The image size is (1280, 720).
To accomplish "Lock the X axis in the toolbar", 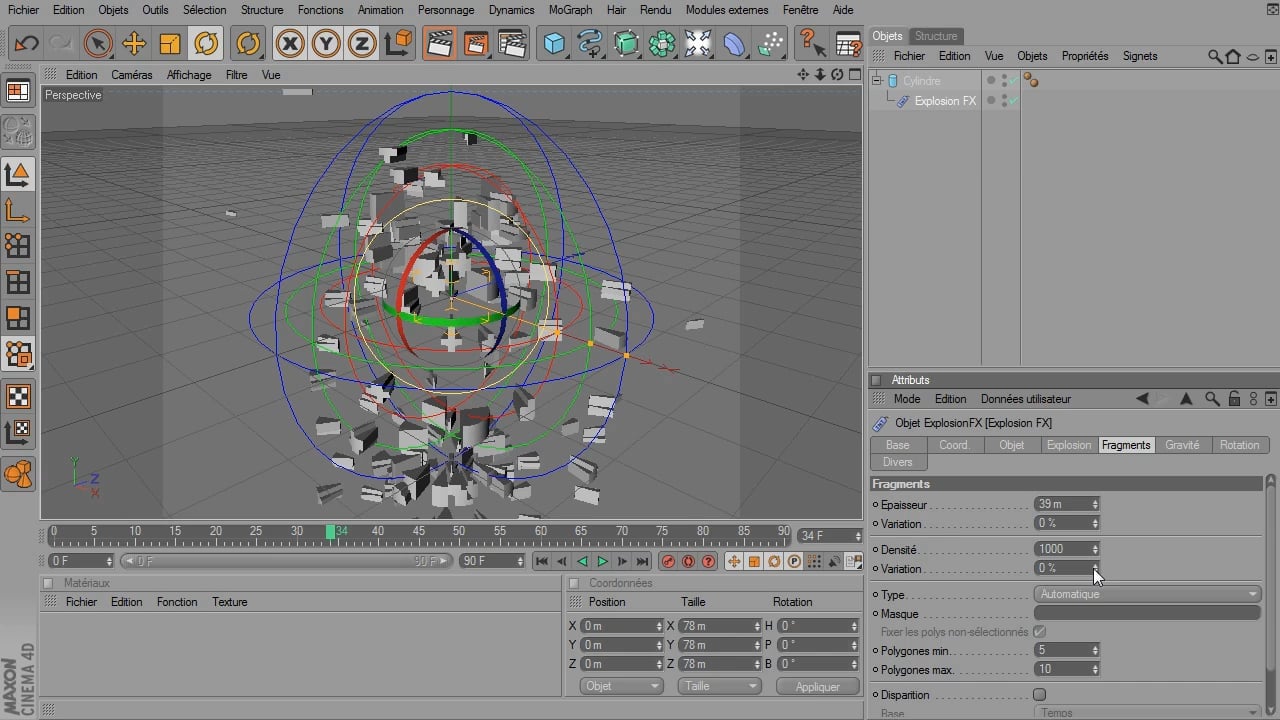I will (x=289, y=44).
